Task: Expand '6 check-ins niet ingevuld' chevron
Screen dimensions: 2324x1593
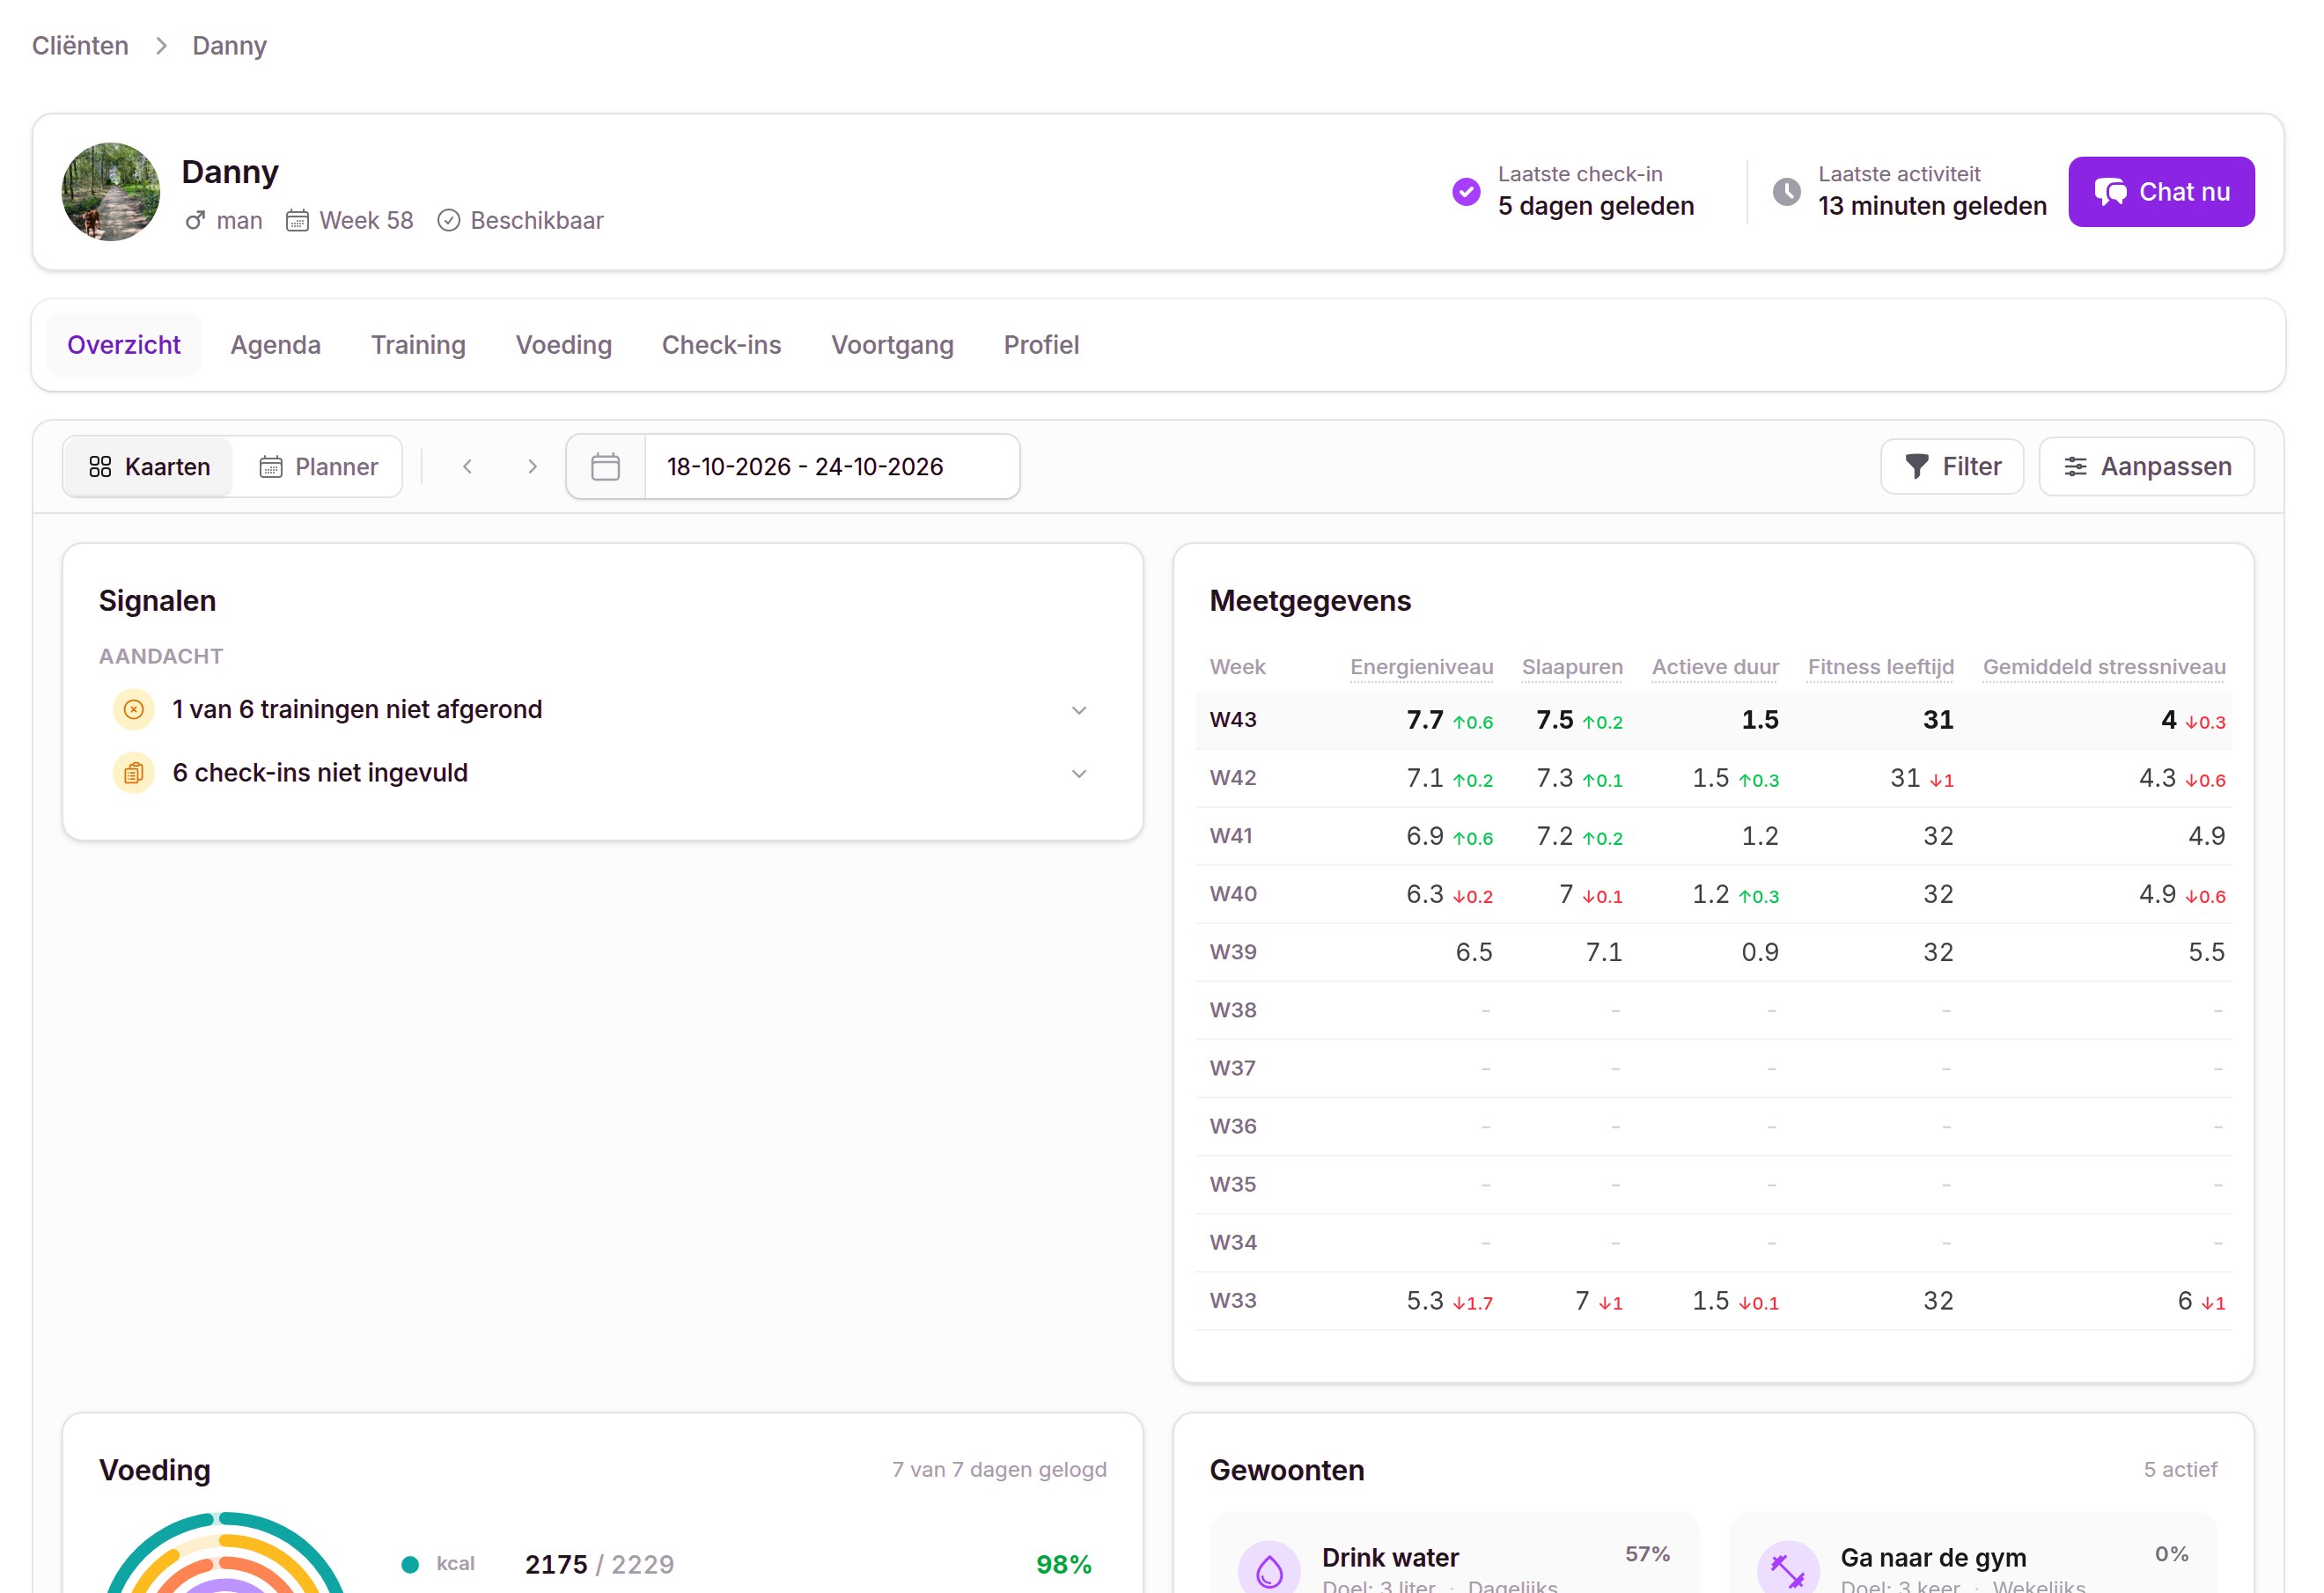Action: (x=1078, y=774)
